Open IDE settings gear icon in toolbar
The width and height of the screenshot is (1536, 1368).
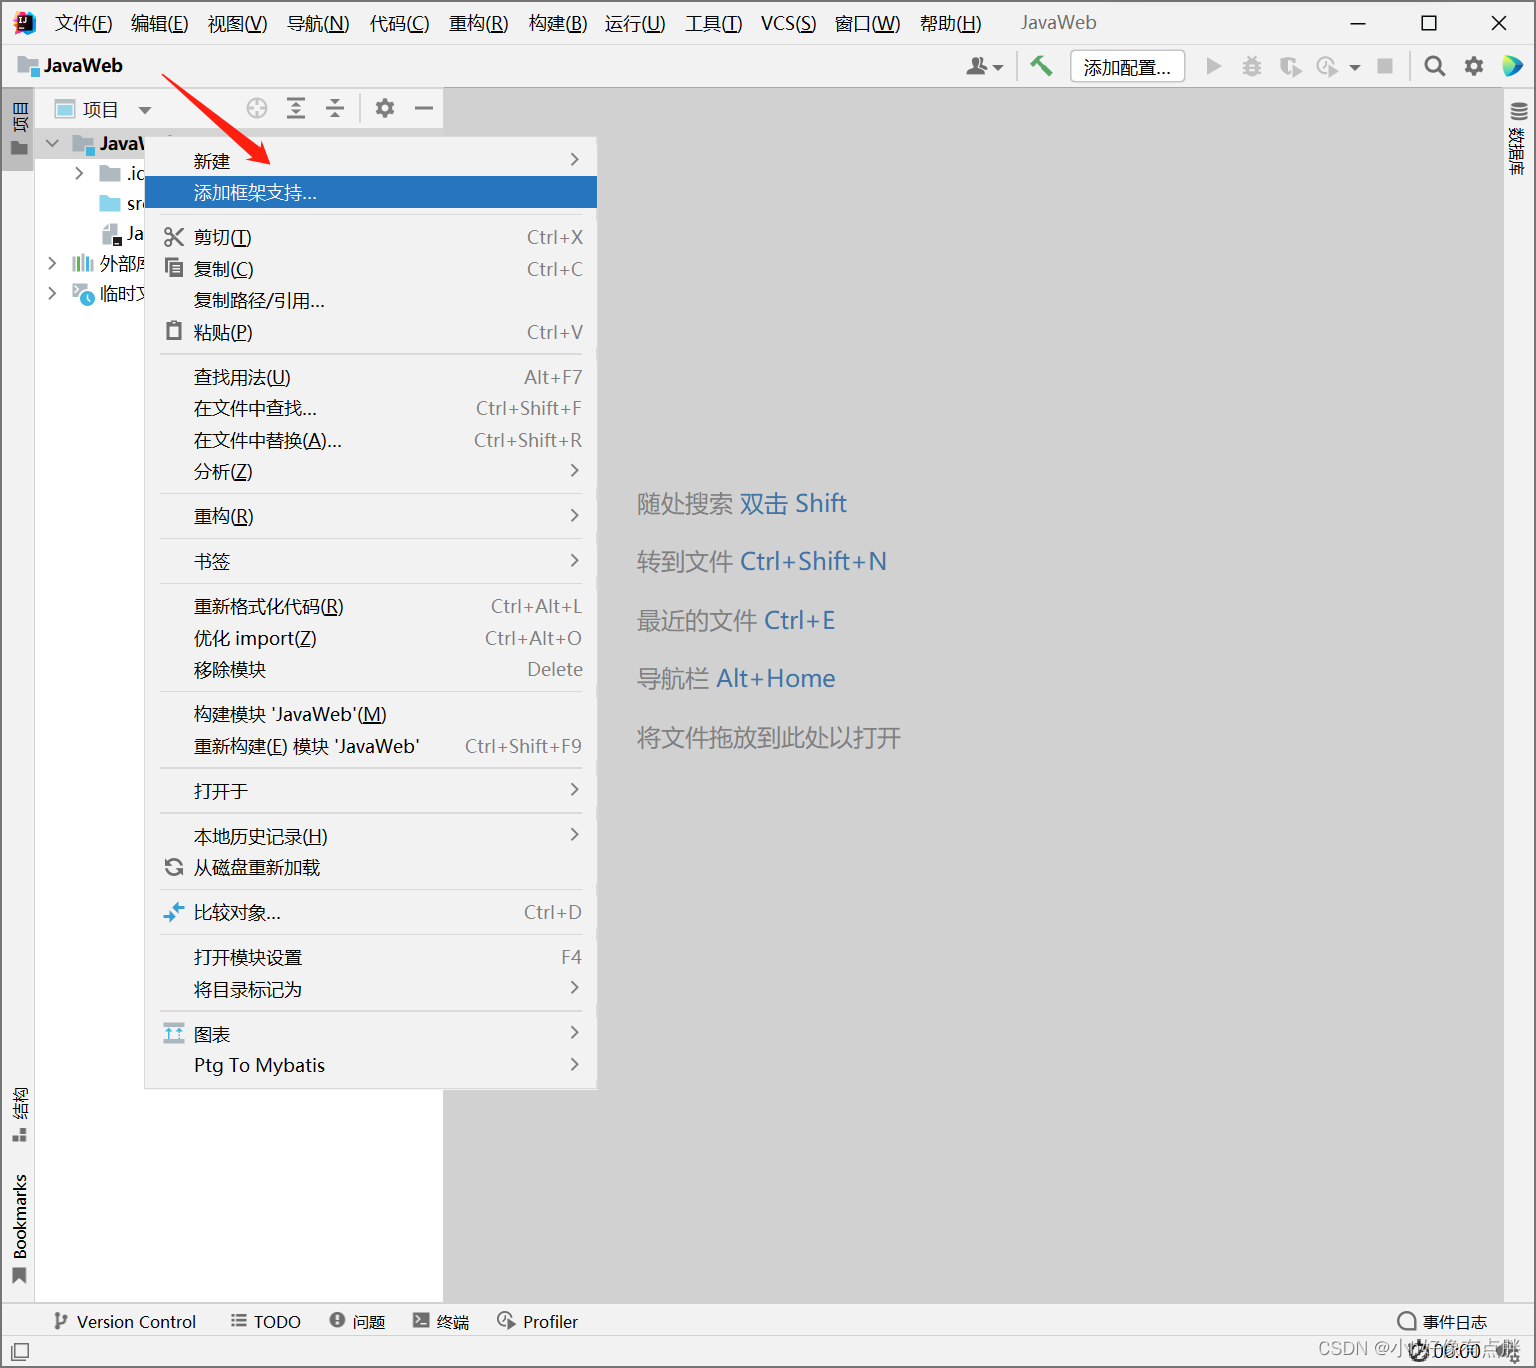click(x=1474, y=66)
